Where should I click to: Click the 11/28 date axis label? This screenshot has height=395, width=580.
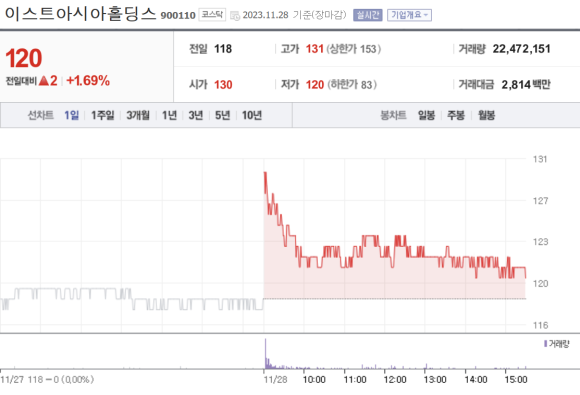(275, 380)
